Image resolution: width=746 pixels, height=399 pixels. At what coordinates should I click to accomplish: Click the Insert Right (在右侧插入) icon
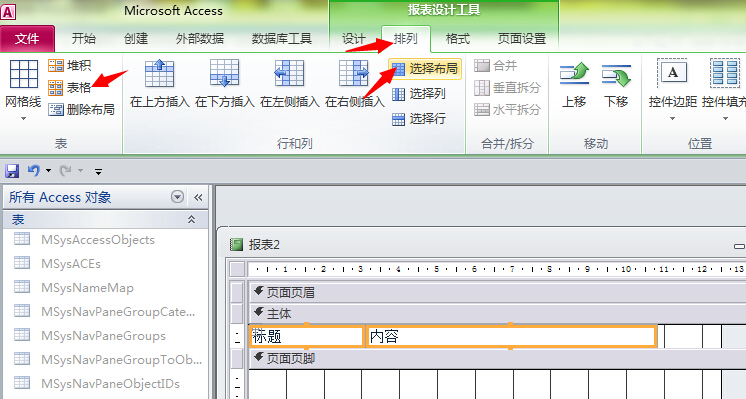354,74
